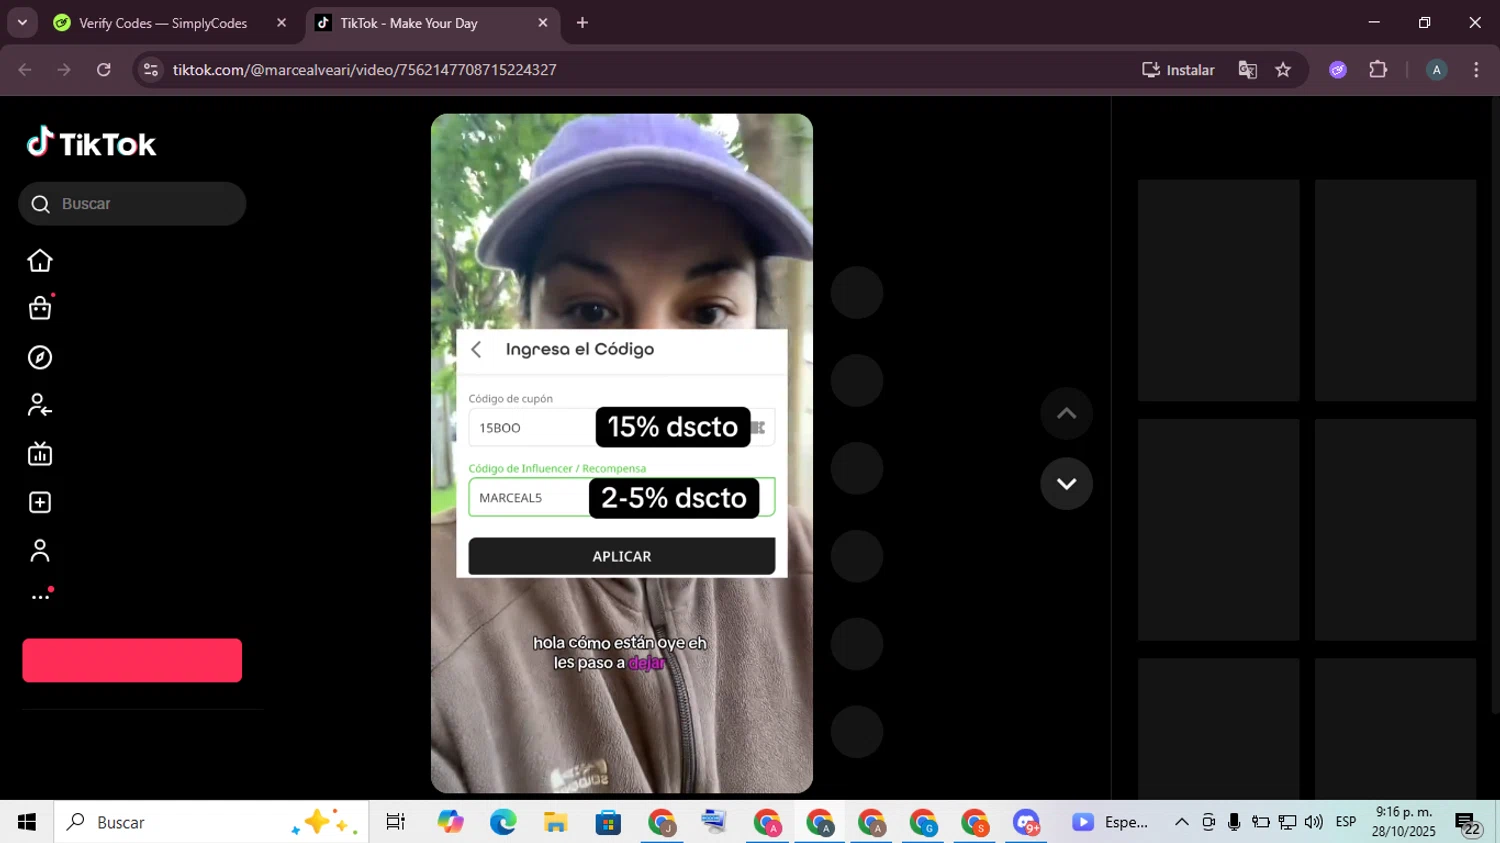Open the TikTok Shop bag icon
This screenshot has width=1500, height=843.
tap(40, 308)
